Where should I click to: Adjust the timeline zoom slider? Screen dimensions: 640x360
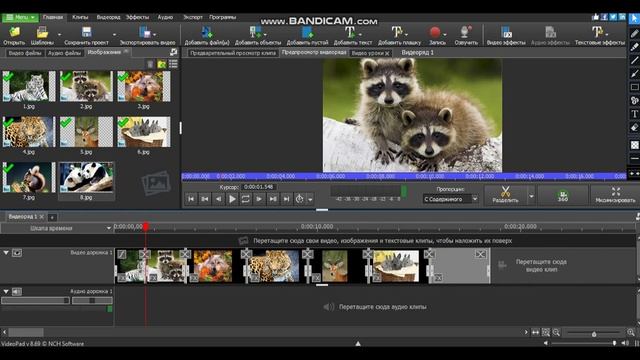pyautogui.click(x=594, y=333)
